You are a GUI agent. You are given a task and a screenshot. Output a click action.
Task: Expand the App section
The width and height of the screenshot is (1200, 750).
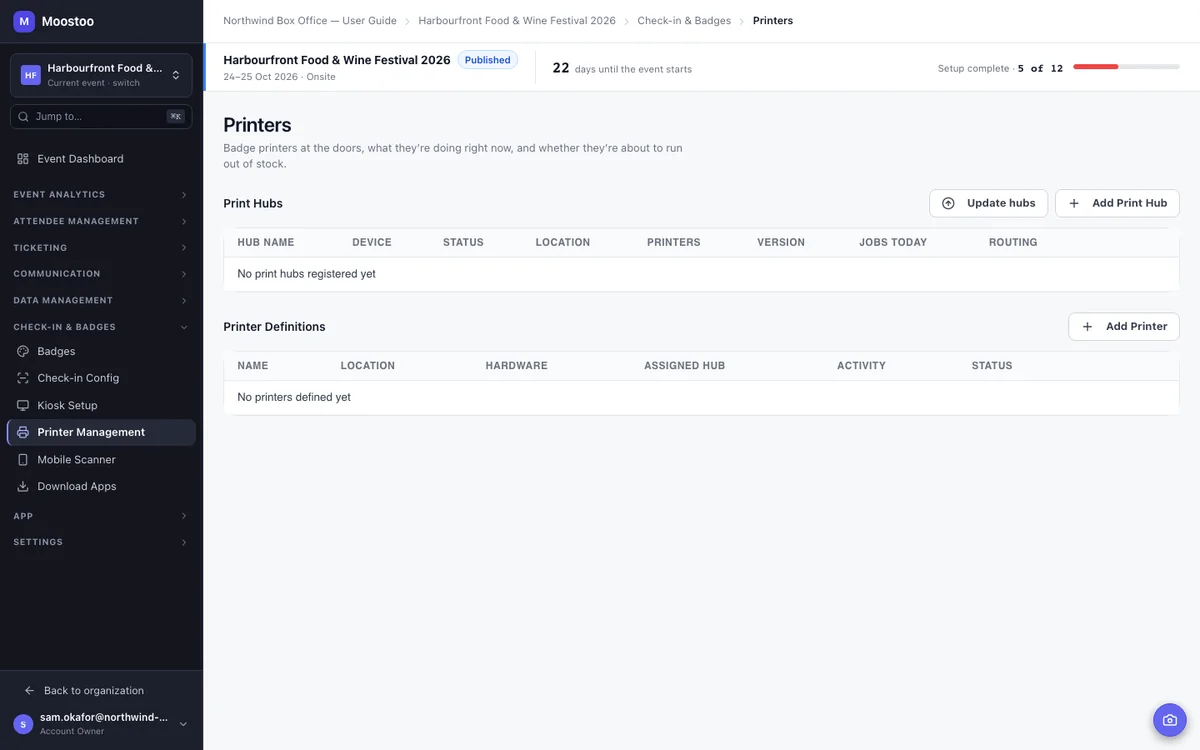click(101, 516)
